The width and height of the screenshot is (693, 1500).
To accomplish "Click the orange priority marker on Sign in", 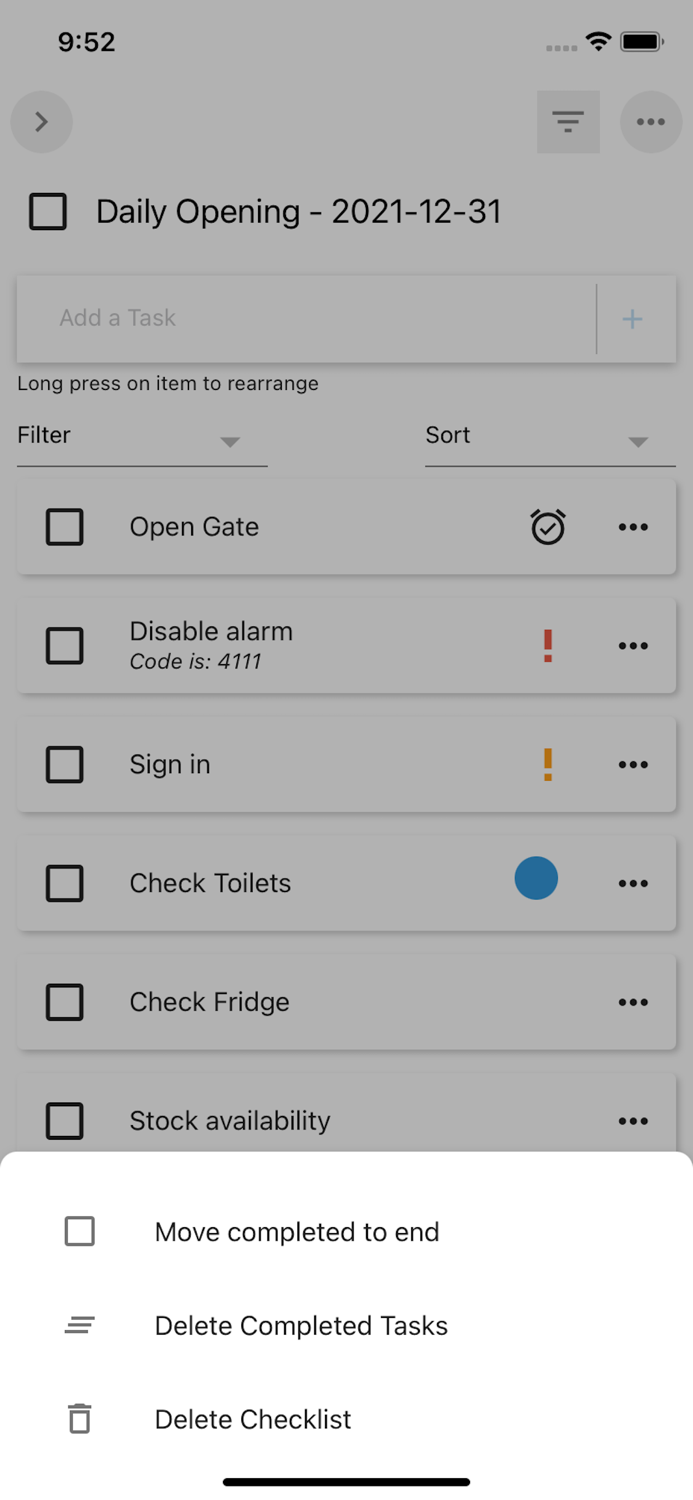I will [x=547, y=764].
